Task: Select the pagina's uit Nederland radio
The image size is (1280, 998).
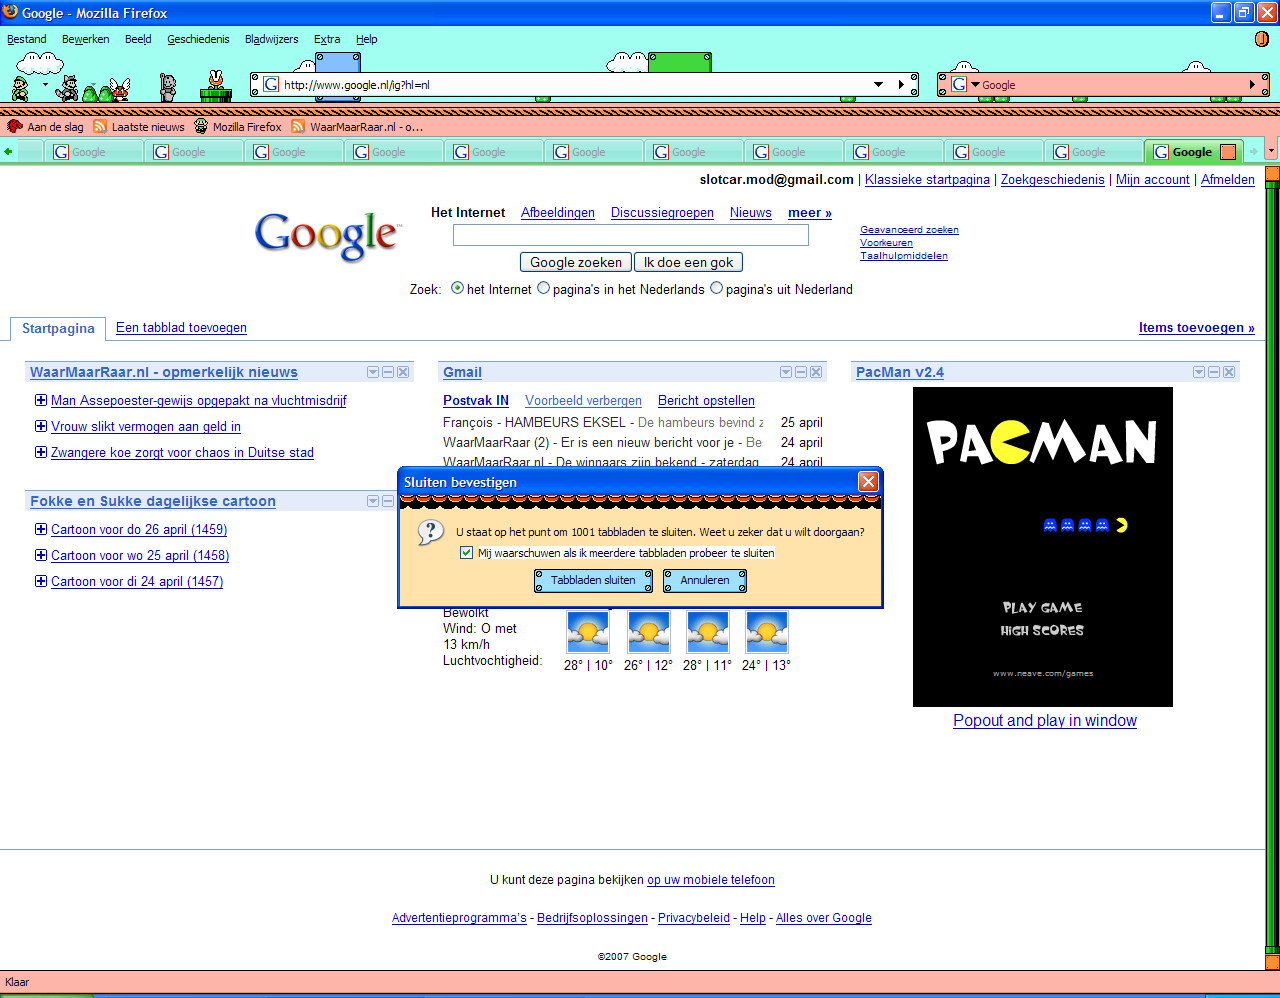Action: [x=716, y=288]
